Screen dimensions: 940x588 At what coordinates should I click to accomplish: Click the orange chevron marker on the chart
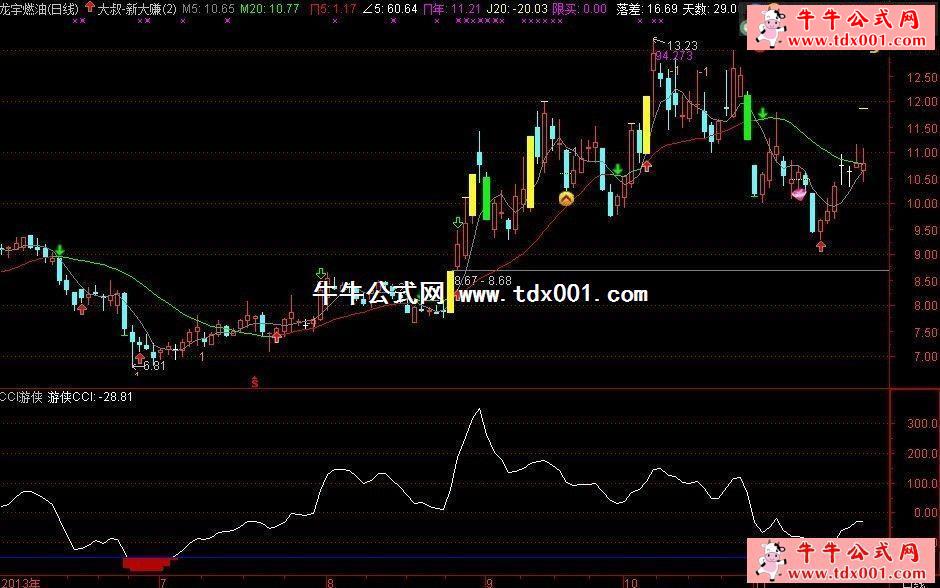tap(566, 199)
